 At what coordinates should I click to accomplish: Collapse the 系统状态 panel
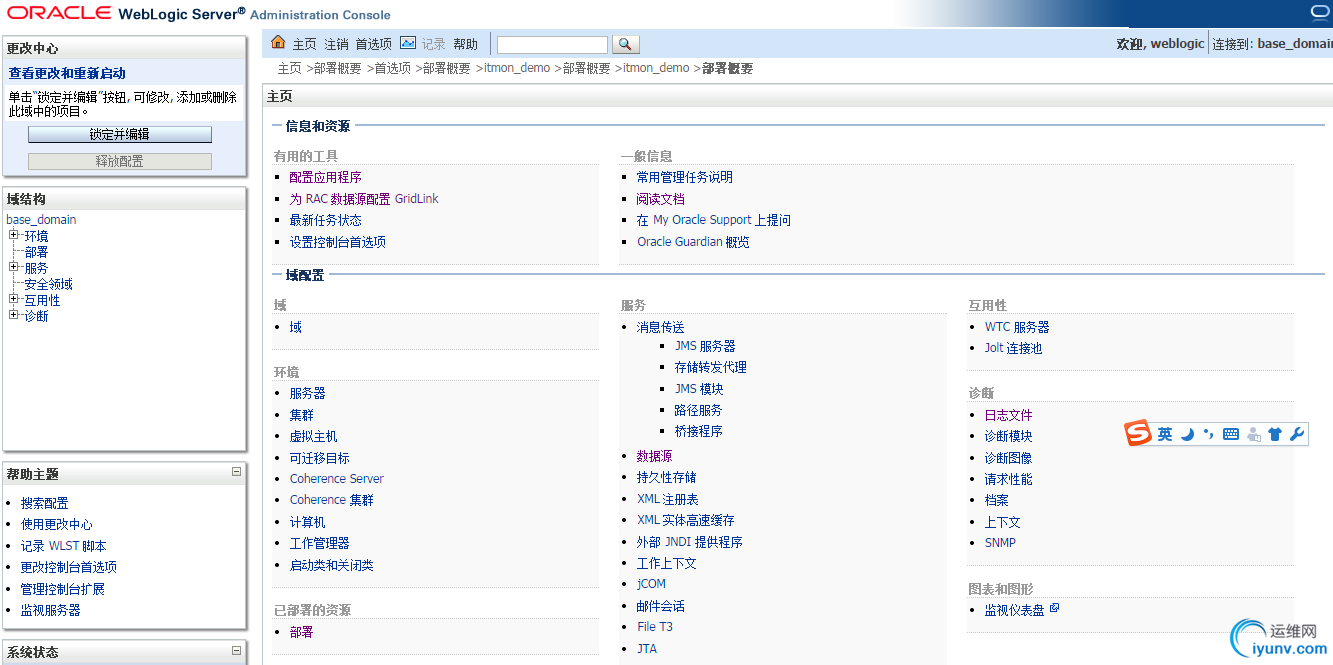click(x=236, y=649)
